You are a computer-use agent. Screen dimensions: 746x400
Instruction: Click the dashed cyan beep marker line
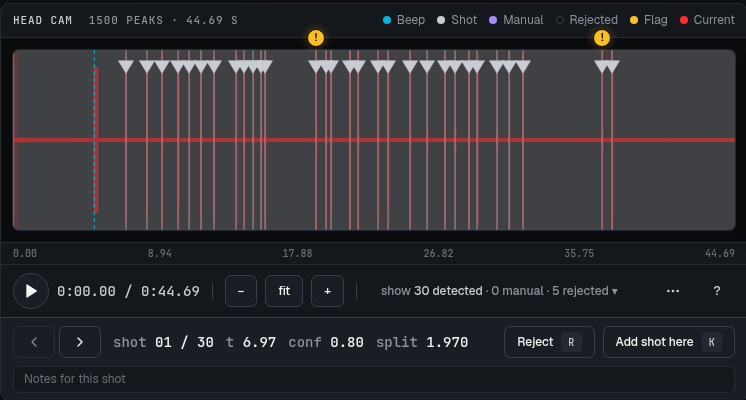point(94,139)
